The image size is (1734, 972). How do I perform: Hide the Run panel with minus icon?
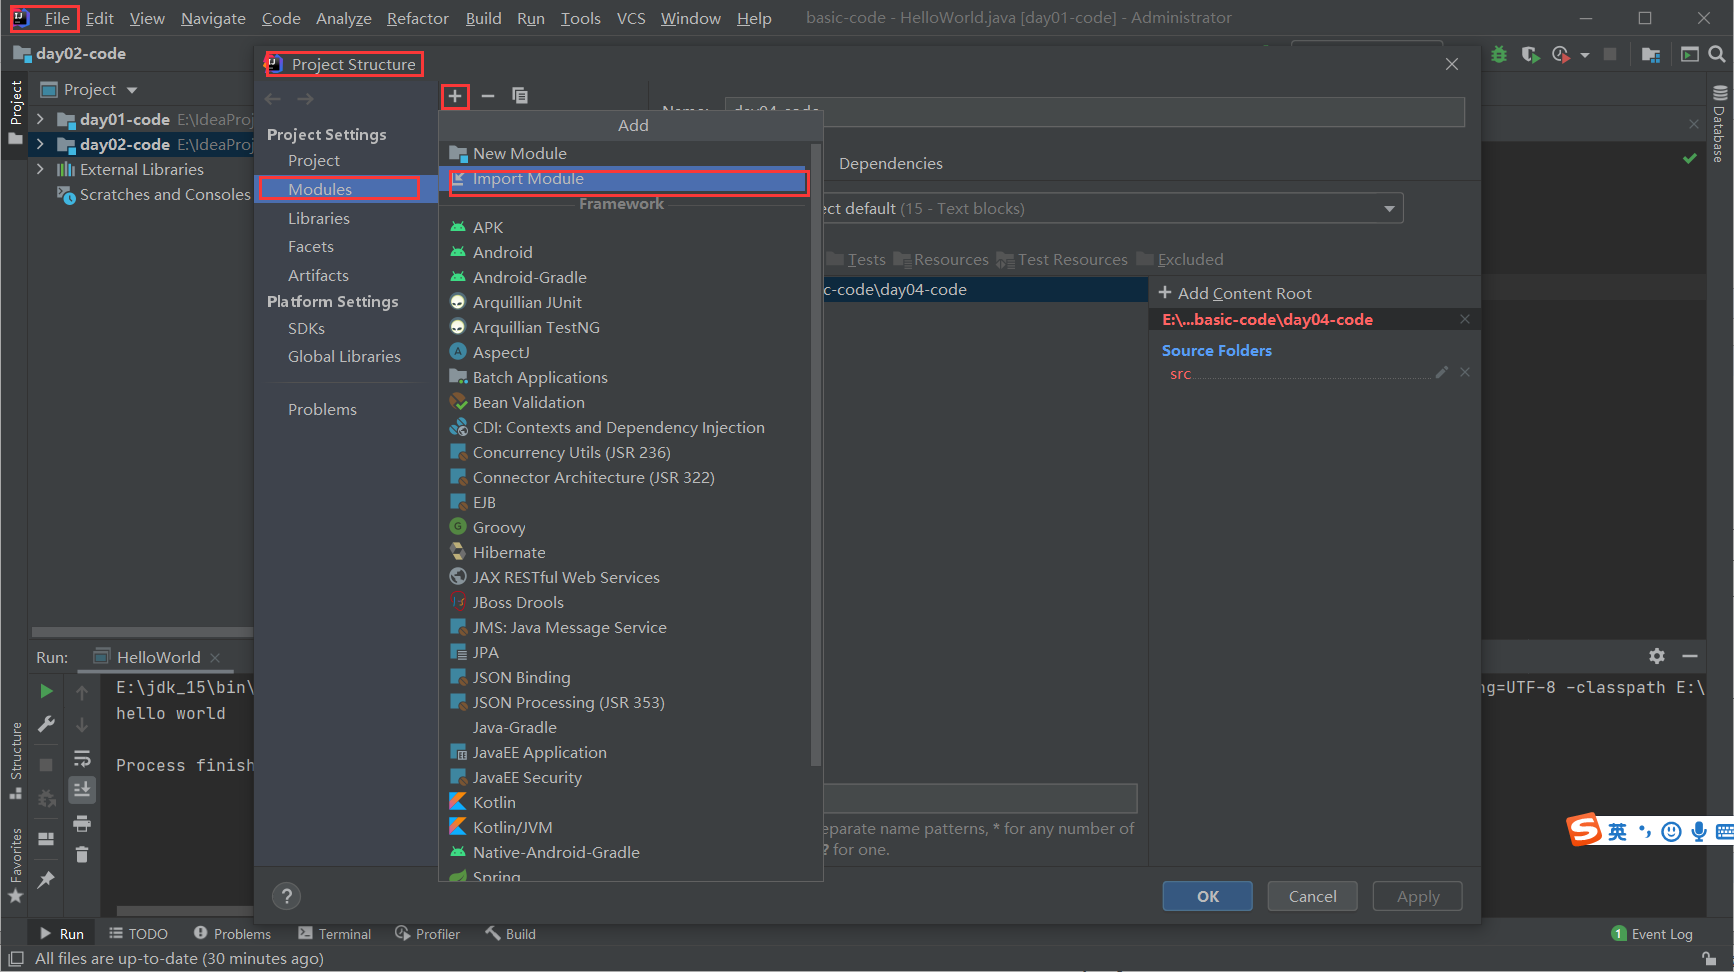click(1690, 656)
